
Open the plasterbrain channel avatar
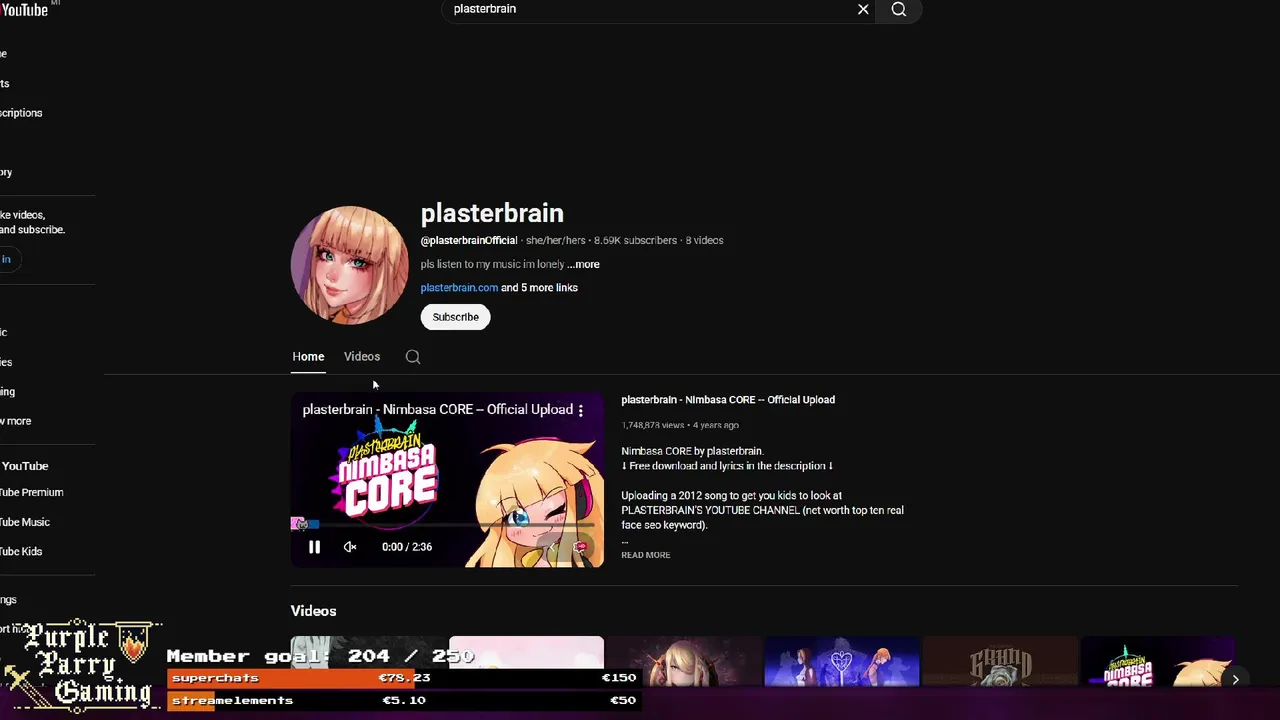click(x=349, y=265)
